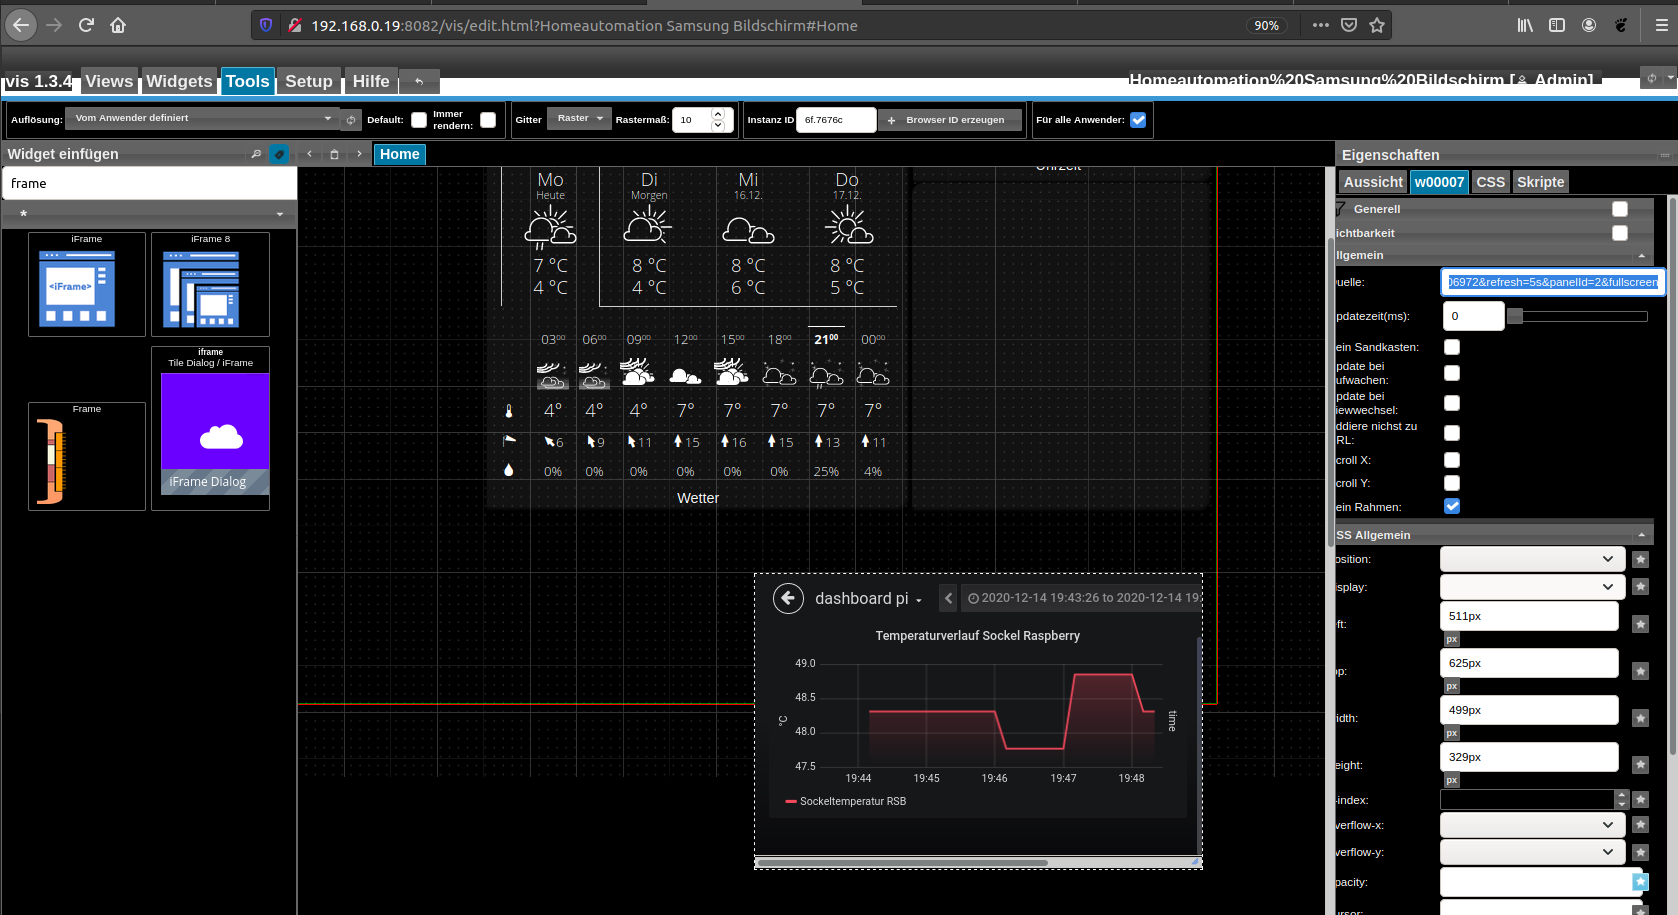Click the star icon beside left position field
1678x915 pixels.
tap(1640, 624)
